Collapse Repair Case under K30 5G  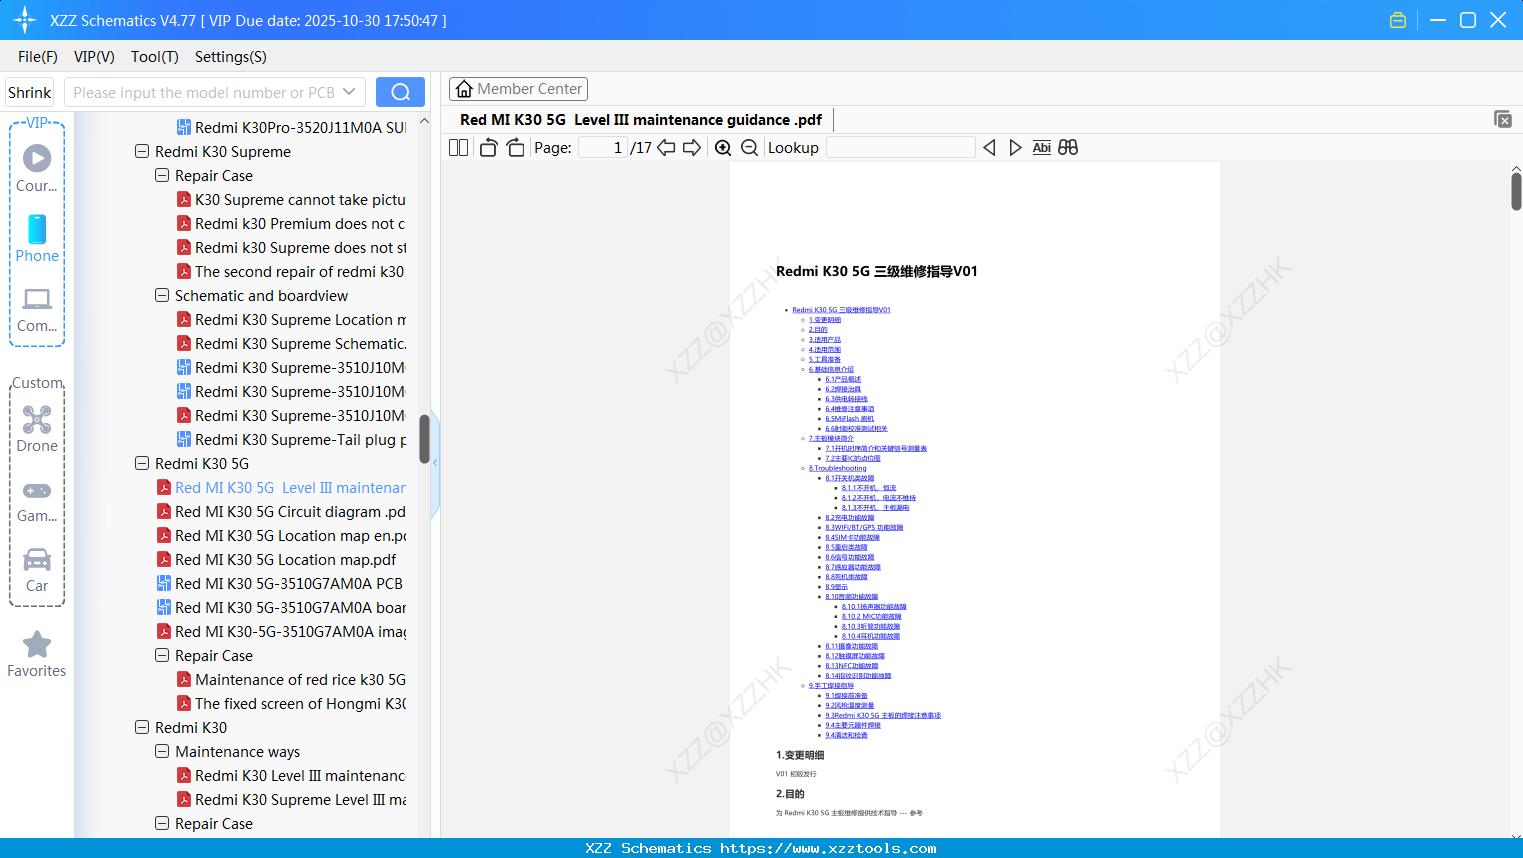[162, 656]
